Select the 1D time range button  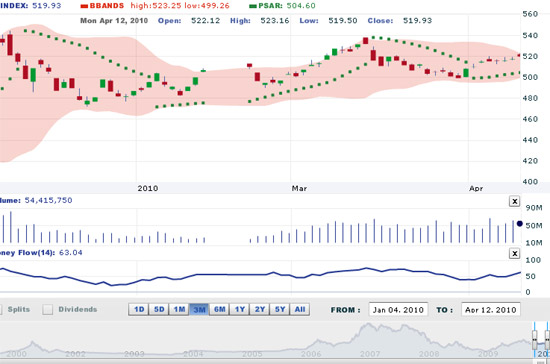pyautogui.click(x=139, y=309)
